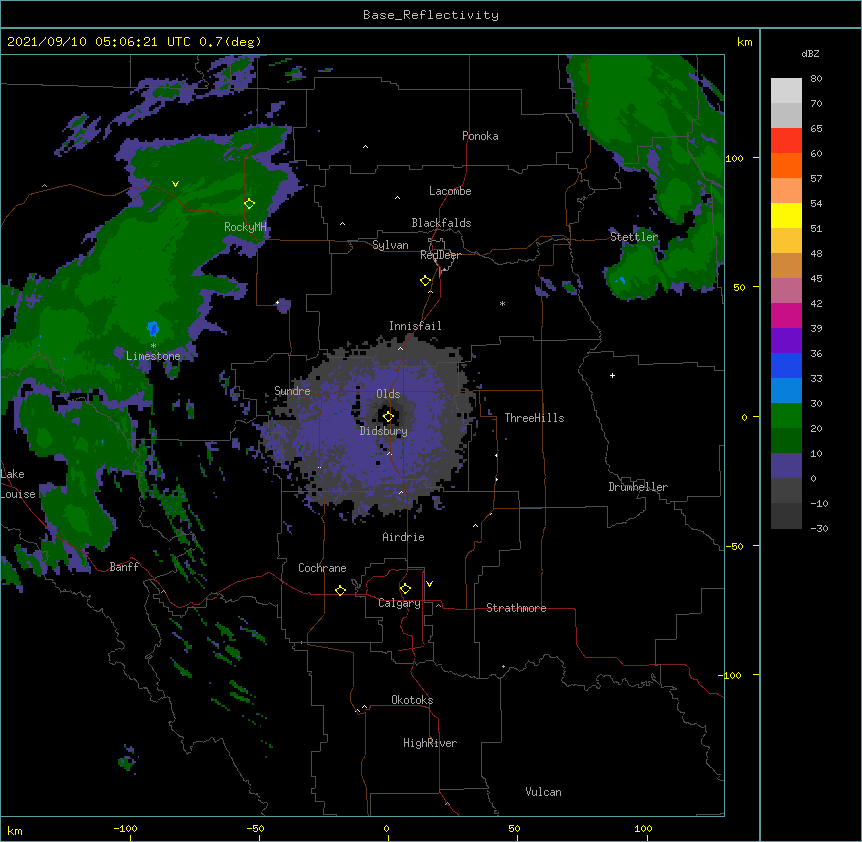Click the yellow diamond marker near RockyMH
This screenshot has height=842, width=862.
tap(249, 204)
